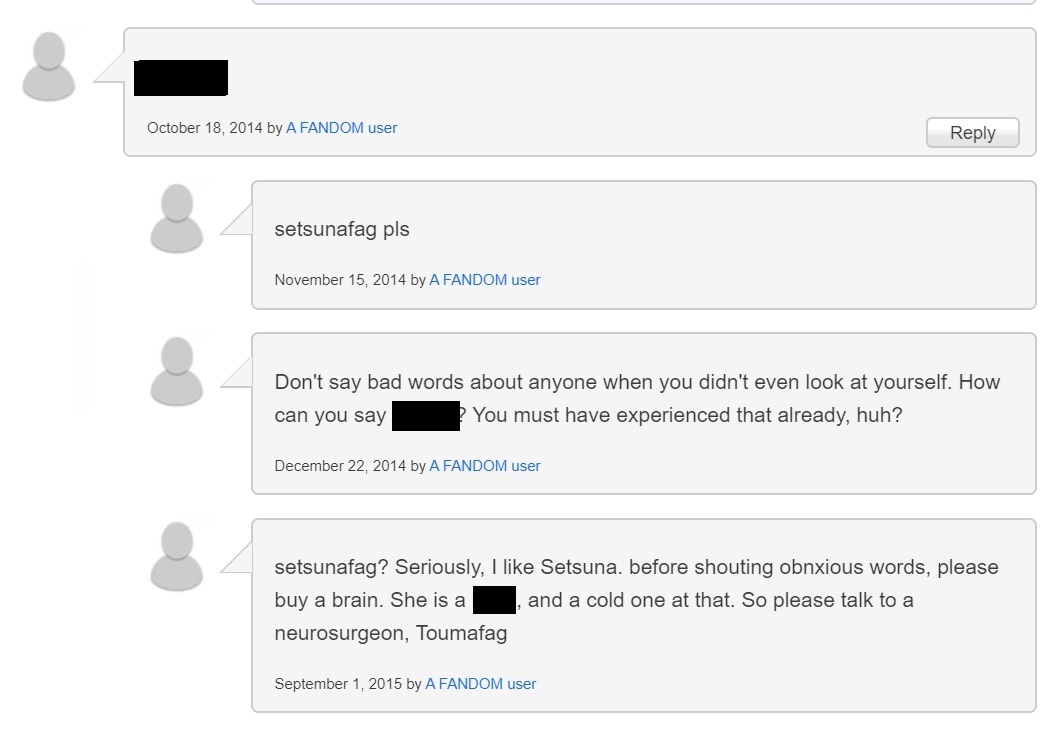Viewport: 1052px width, 730px height.
Task: Click the "October 18, 2014" timestamp
Action: coord(204,128)
